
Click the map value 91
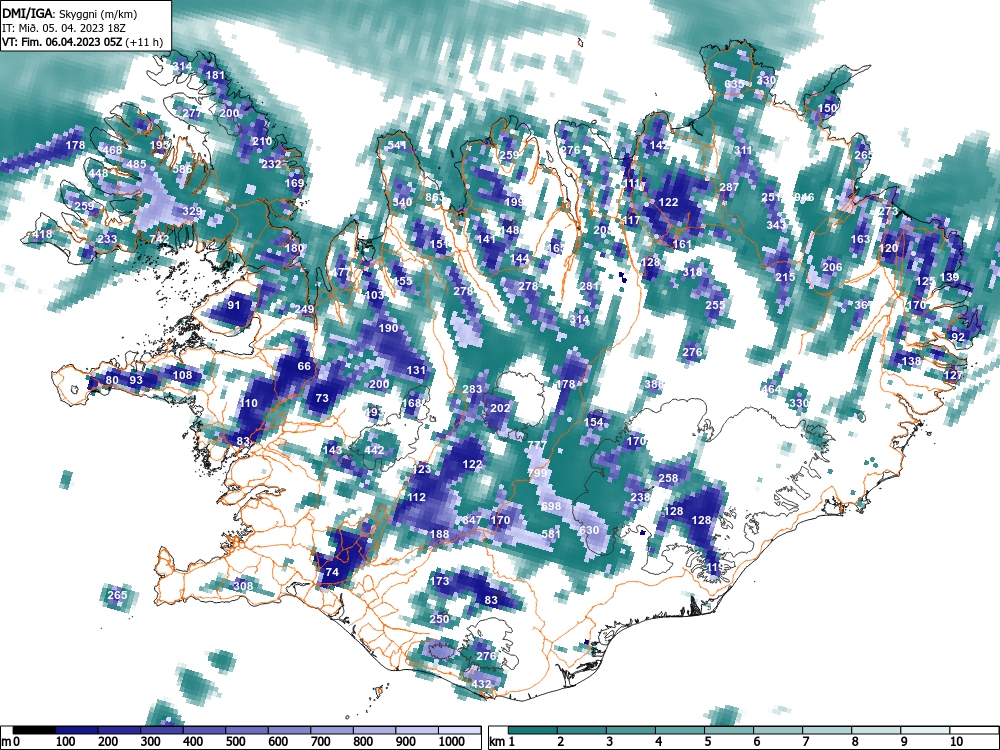click(234, 305)
